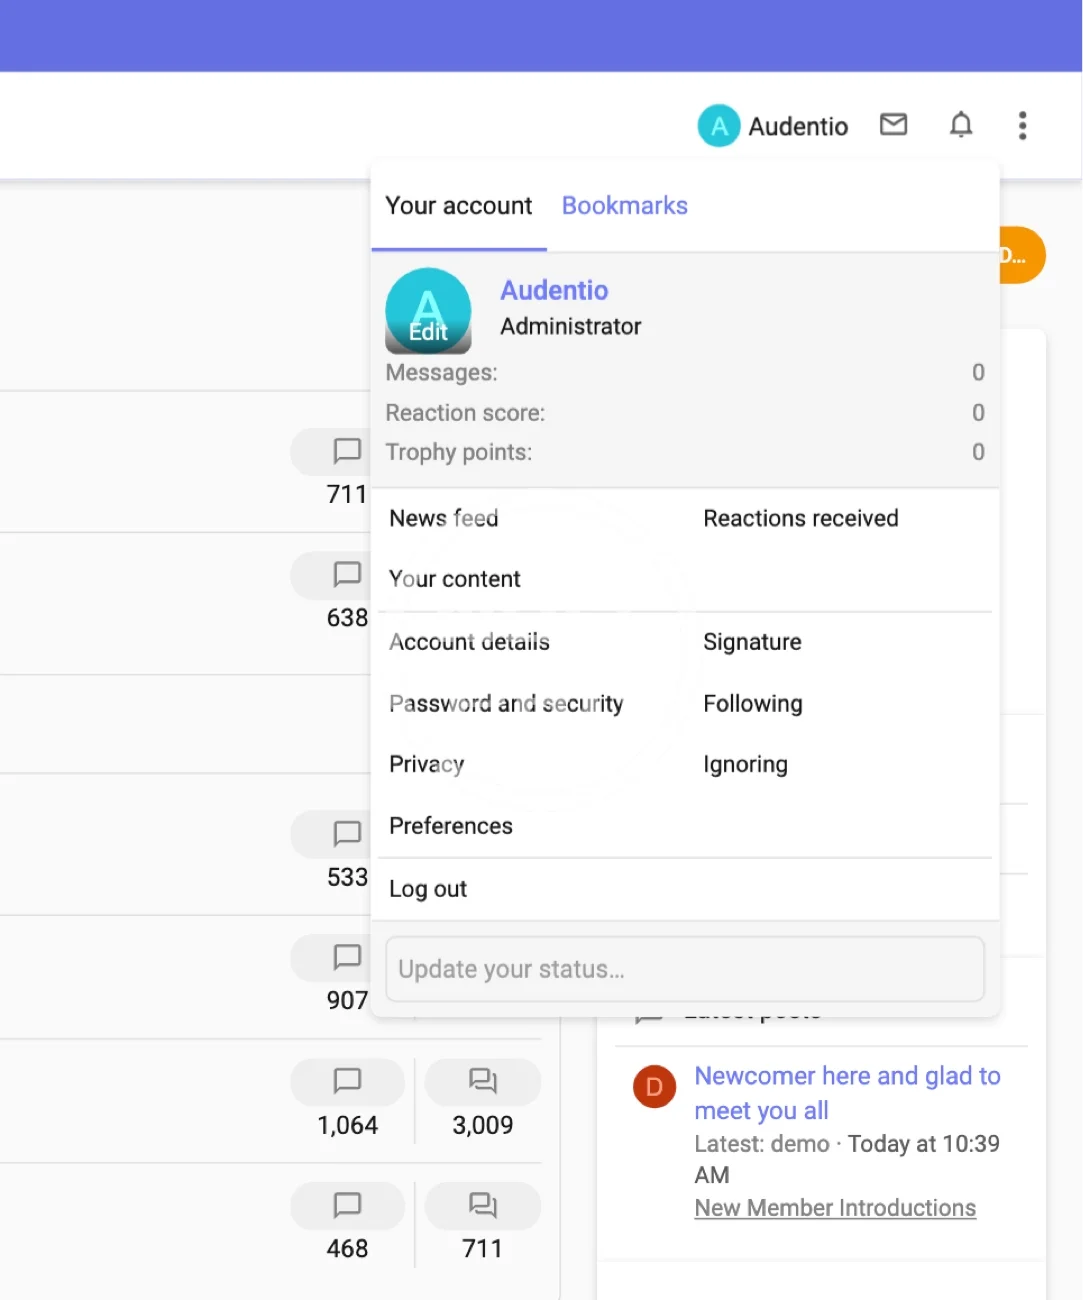Switch to the Bookmarks tab
Viewport: 1083px width, 1300px height.
[624, 206]
